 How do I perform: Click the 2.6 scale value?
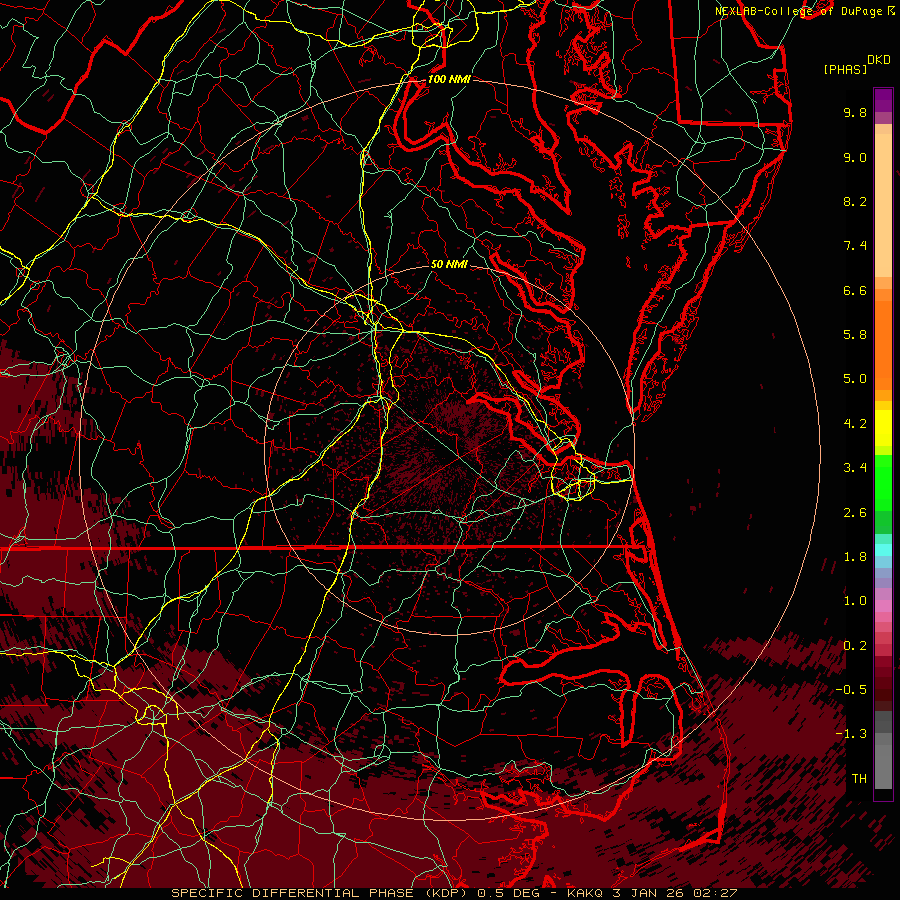pyautogui.click(x=855, y=513)
